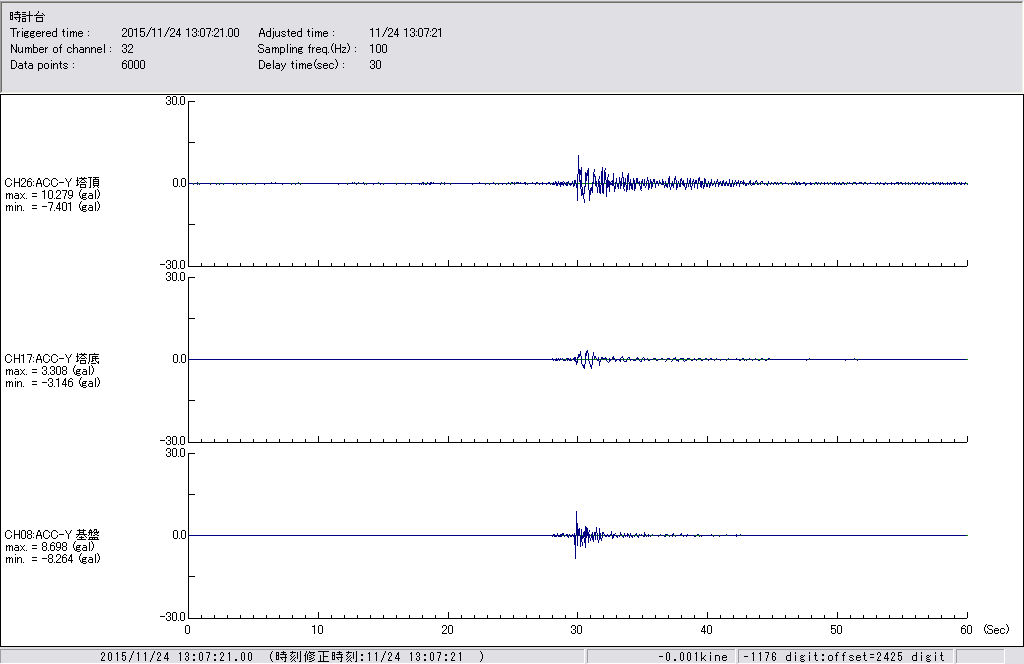Click the Sampling freq.(Hz) value 100
Screen dimensions: 1024x664
377,49
